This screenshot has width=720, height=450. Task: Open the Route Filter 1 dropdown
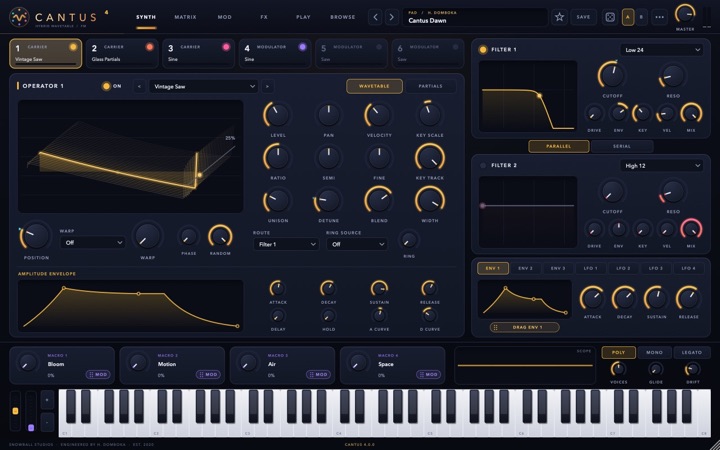point(286,244)
